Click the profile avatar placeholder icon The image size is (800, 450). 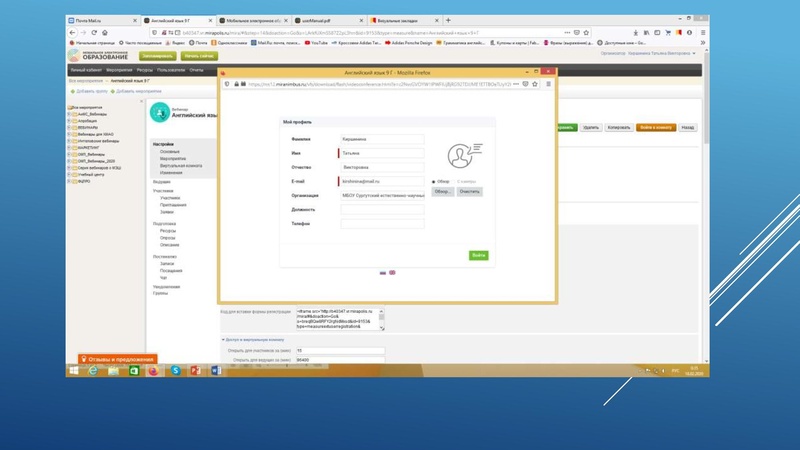click(461, 156)
